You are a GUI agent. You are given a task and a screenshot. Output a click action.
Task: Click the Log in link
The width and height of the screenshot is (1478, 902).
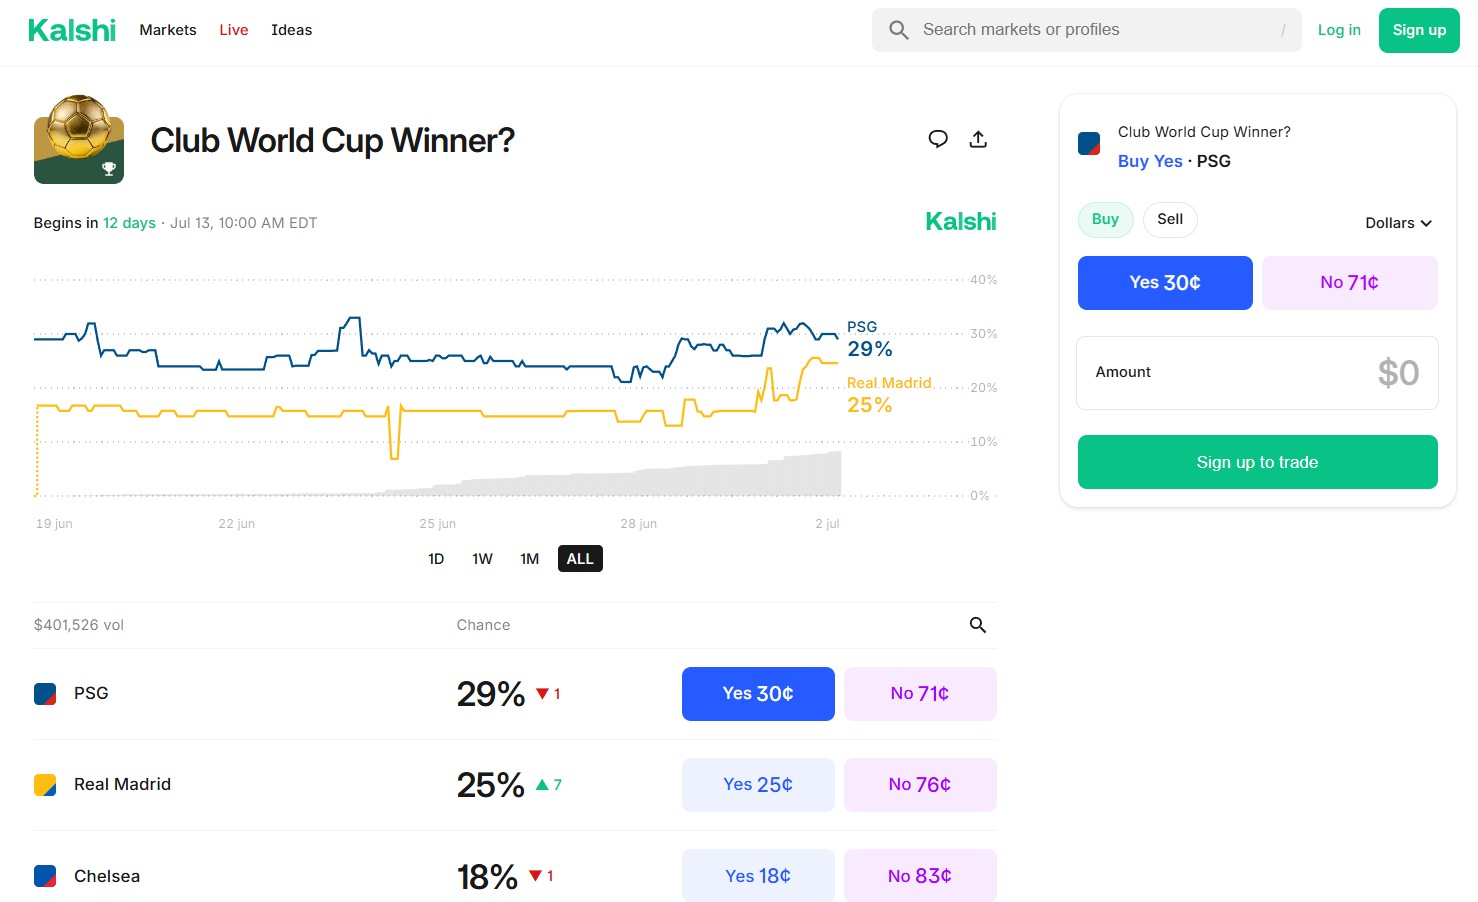pyautogui.click(x=1339, y=30)
